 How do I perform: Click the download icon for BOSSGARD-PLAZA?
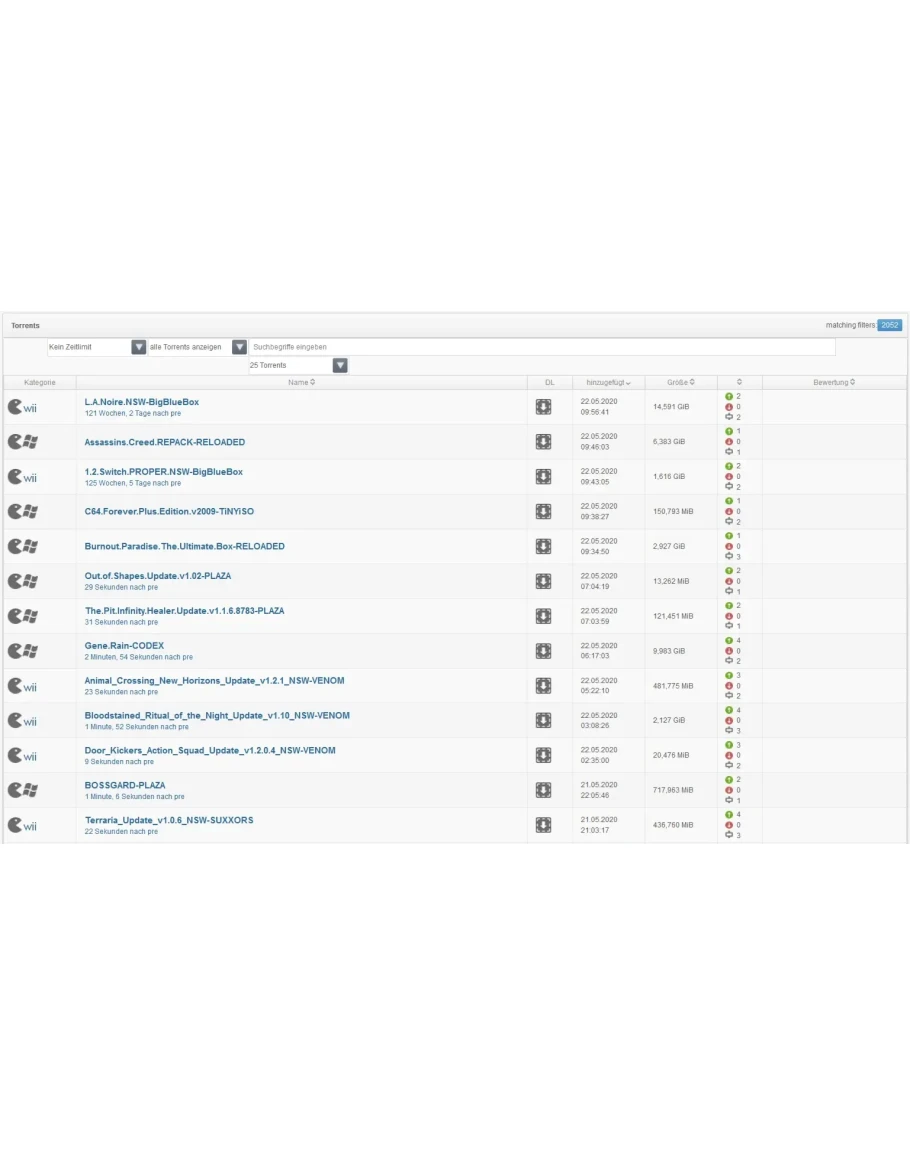tap(543, 790)
